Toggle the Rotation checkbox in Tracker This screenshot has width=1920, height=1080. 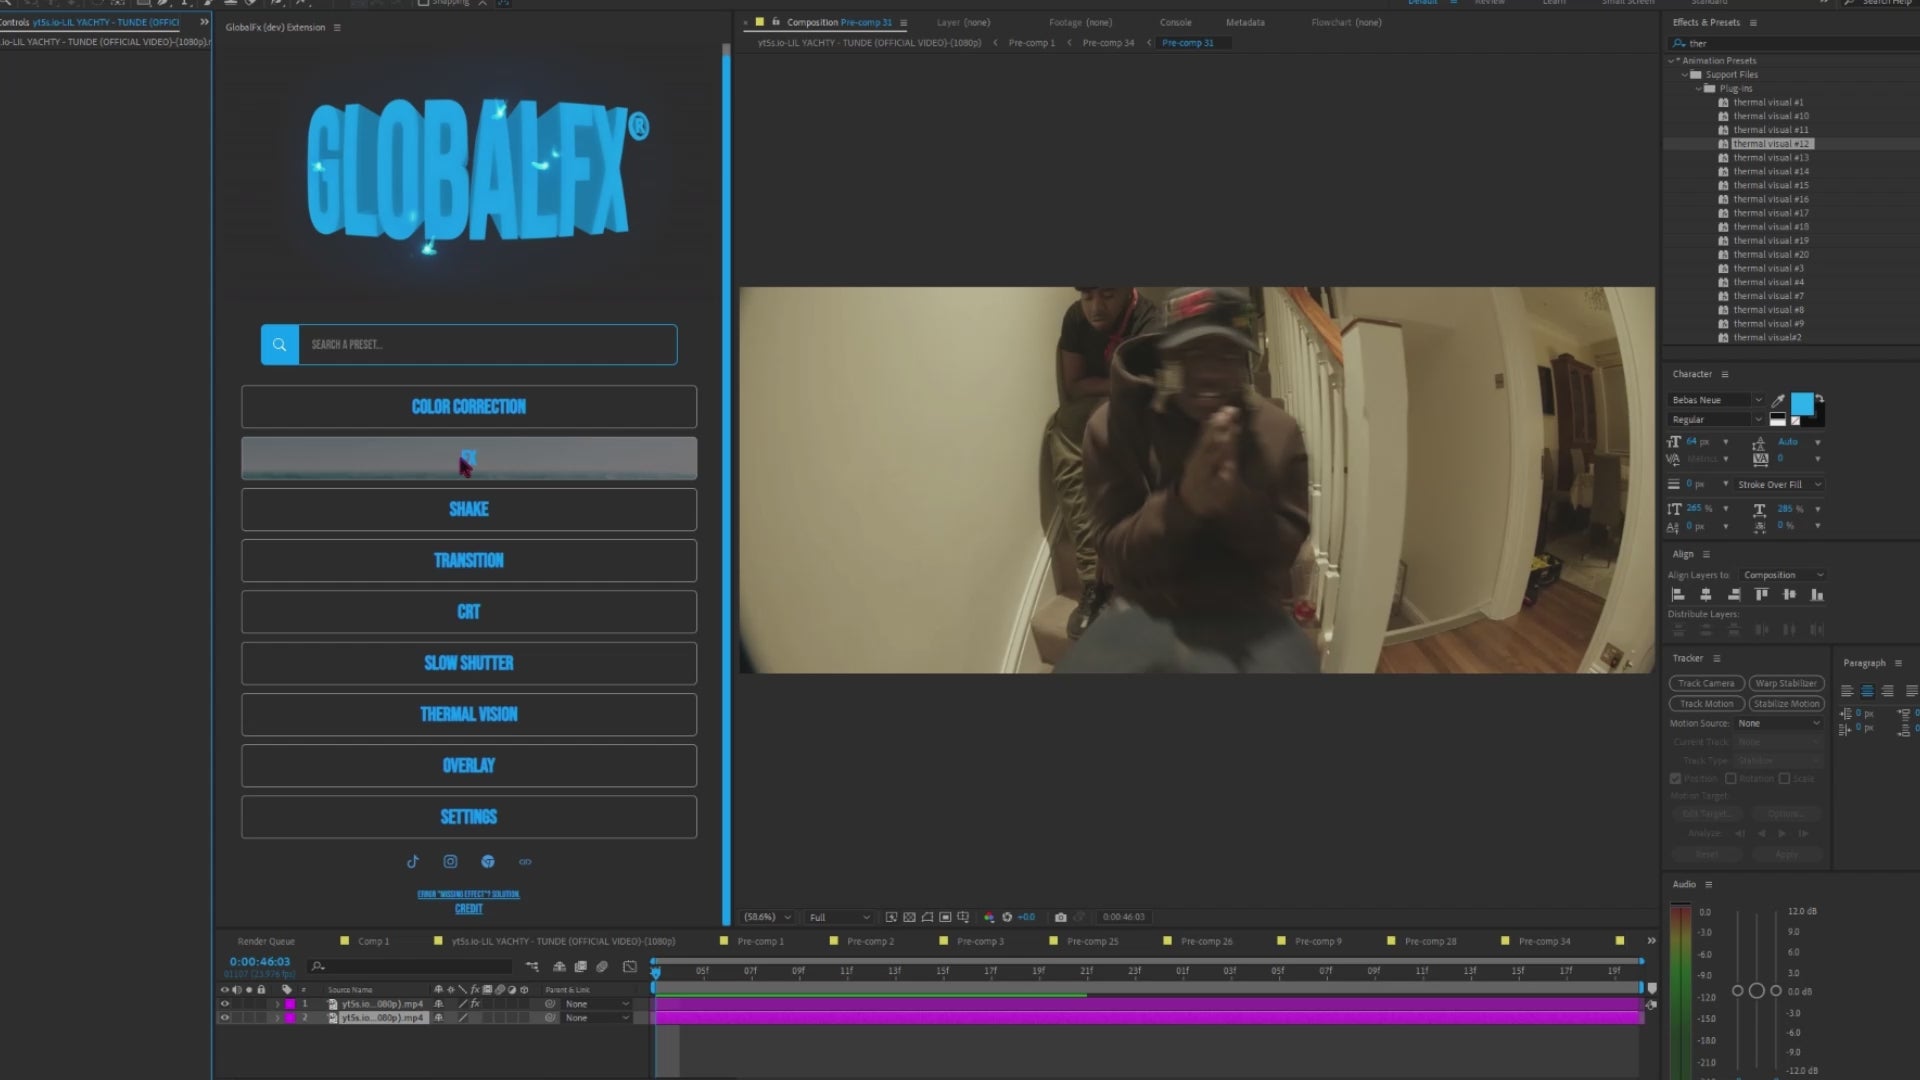click(1730, 778)
